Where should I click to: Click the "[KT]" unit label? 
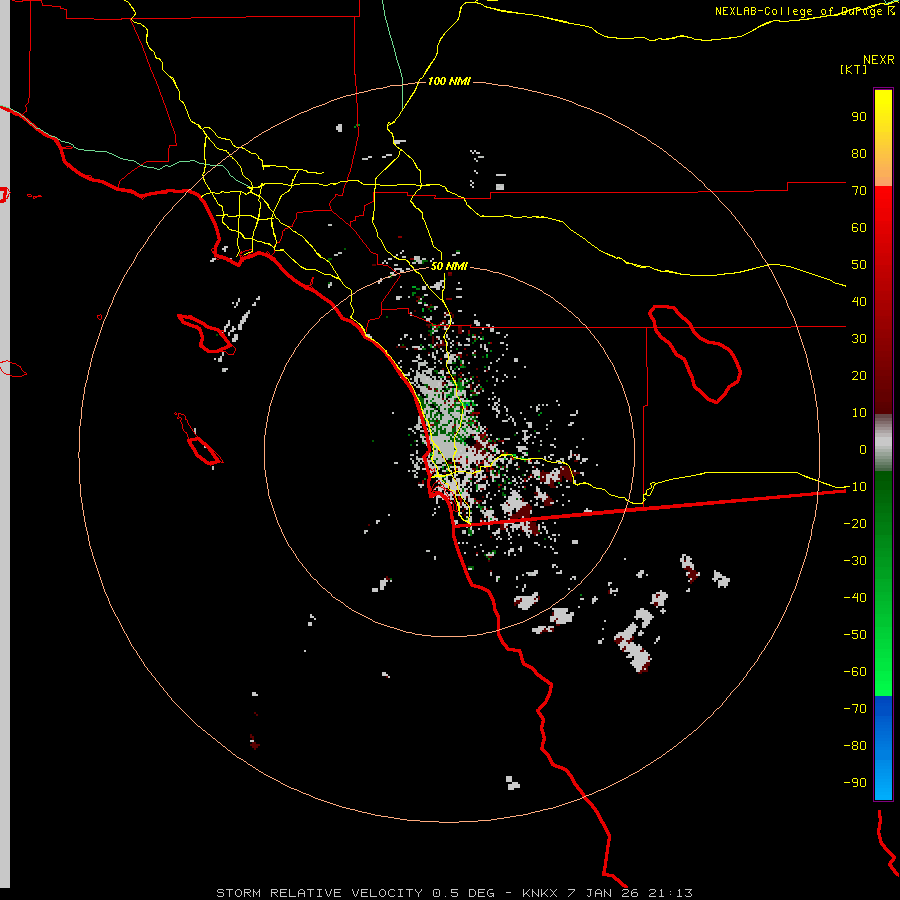(x=853, y=69)
